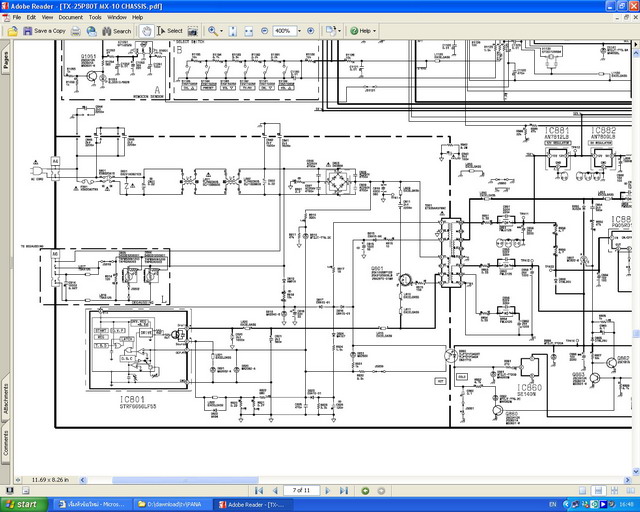Image resolution: width=640 pixels, height=512 pixels.
Task: Click the 11.69 x 8.26 in page size
Action: (50, 480)
